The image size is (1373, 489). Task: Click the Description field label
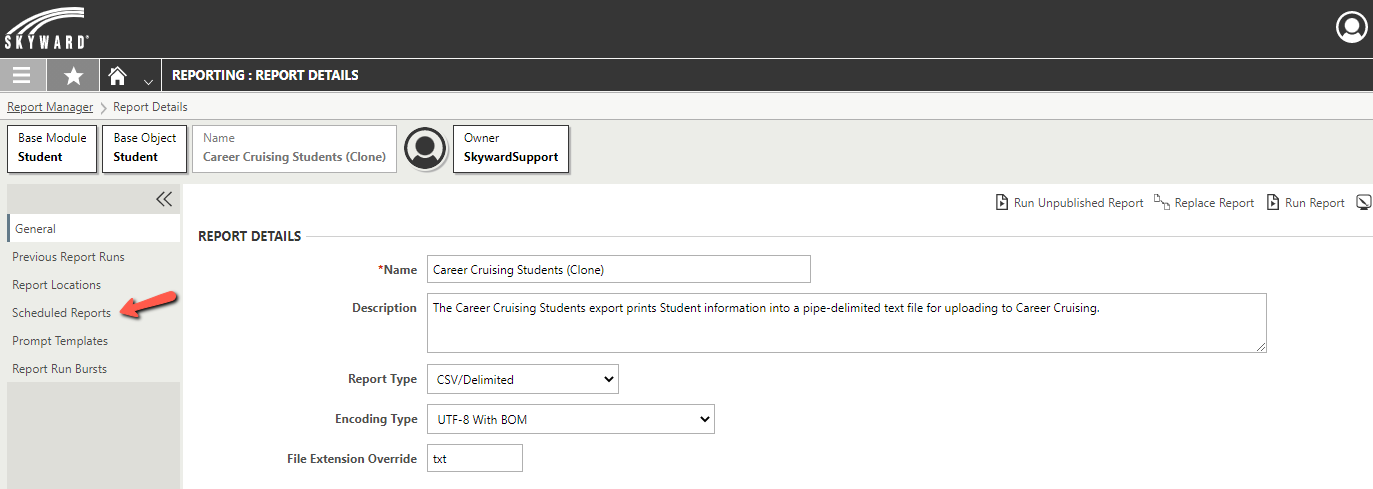(384, 308)
